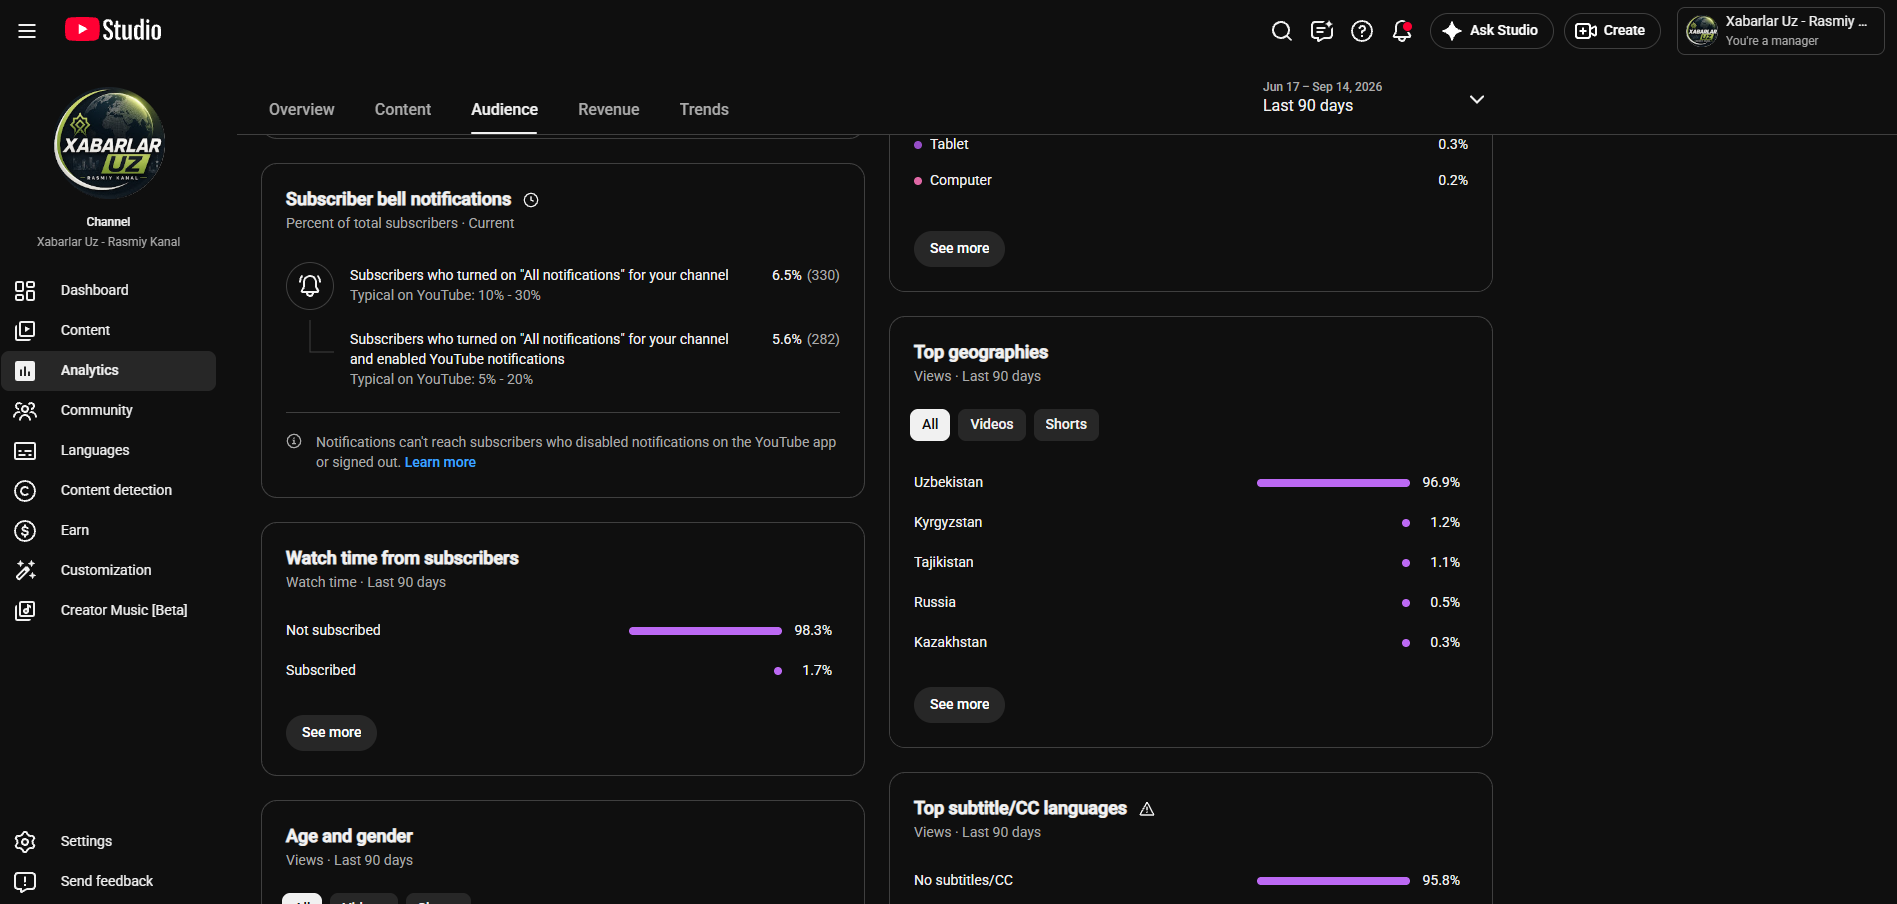Select the Videos filter in Top geographies
This screenshot has width=1897, height=904.
pyautogui.click(x=992, y=425)
